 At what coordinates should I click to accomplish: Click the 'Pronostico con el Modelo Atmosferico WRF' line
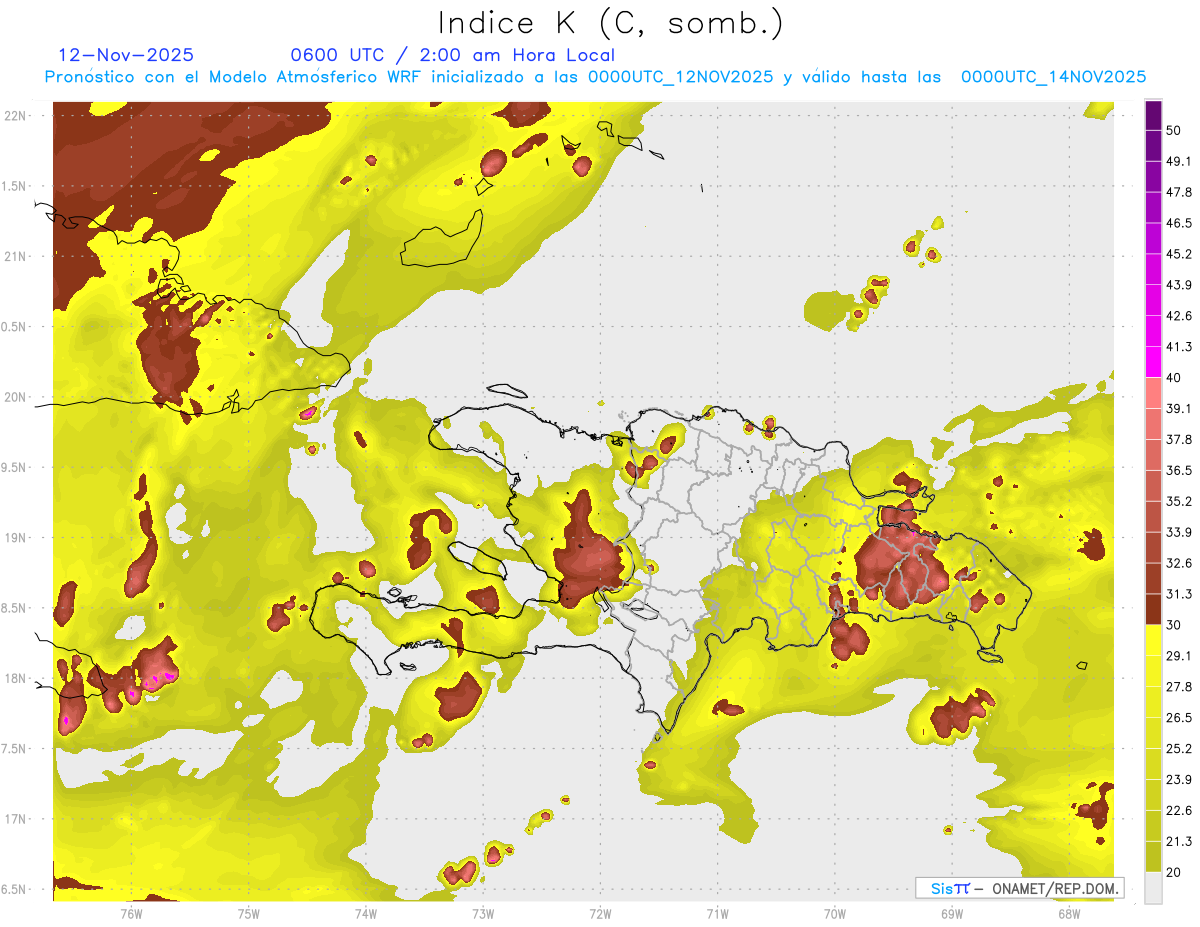pos(595,76)
